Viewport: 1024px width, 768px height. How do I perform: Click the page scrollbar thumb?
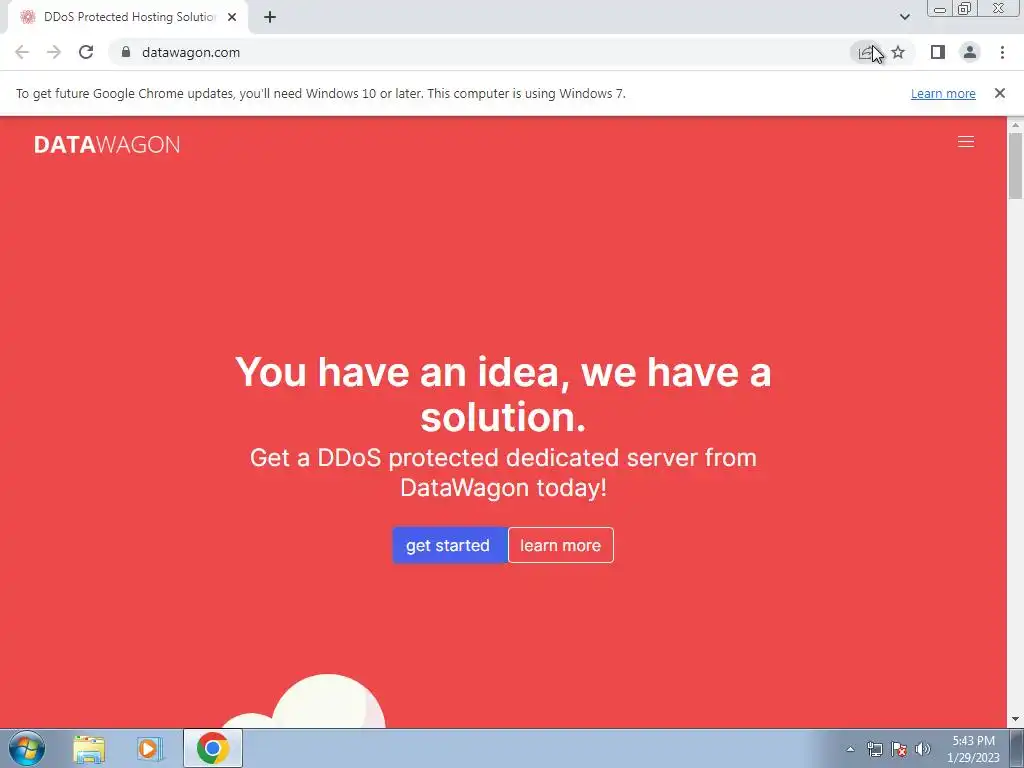(1016, 165)
